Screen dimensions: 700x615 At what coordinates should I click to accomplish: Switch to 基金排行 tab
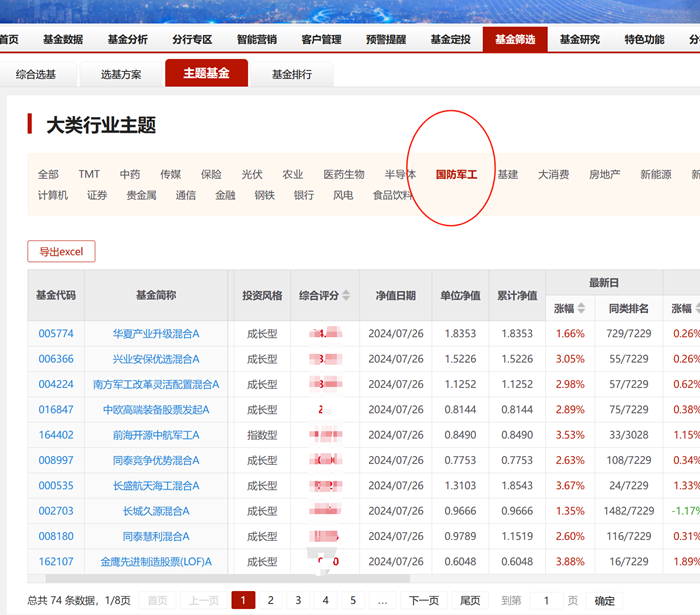pos(292,74)
